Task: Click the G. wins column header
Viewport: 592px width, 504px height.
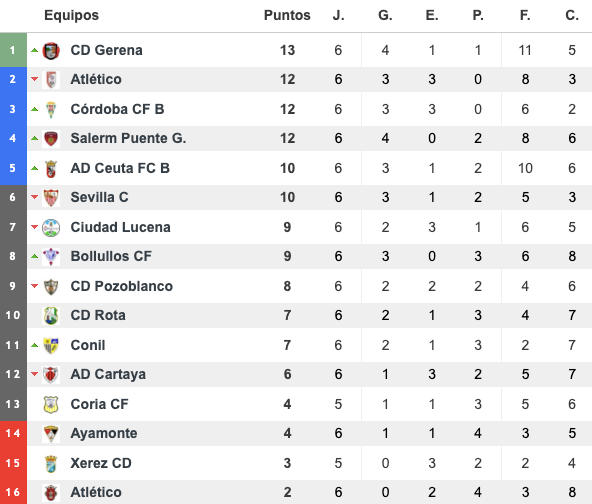Action: tap(385, 15)
